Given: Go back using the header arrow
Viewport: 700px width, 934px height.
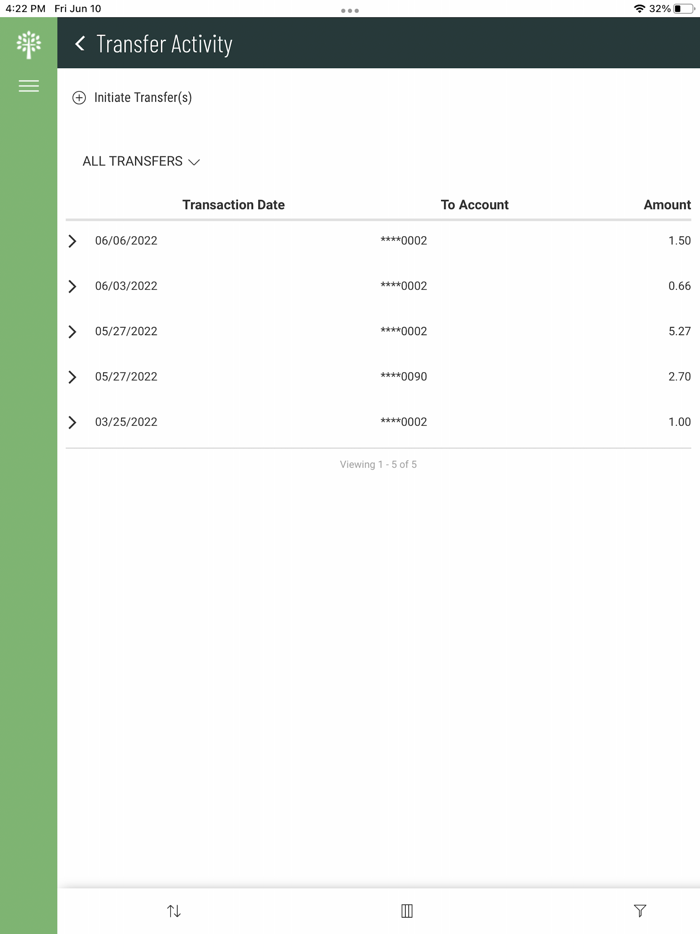Looking at the screenshot, I should click(x=80, y=43).
